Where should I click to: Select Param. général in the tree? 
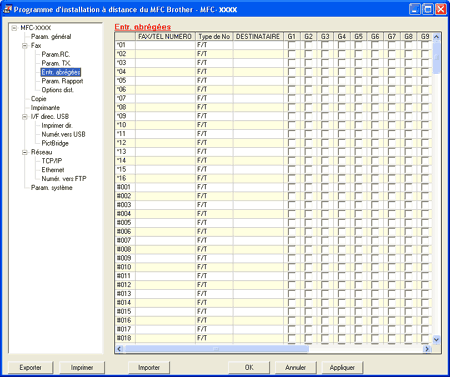[x=51, y=37]
